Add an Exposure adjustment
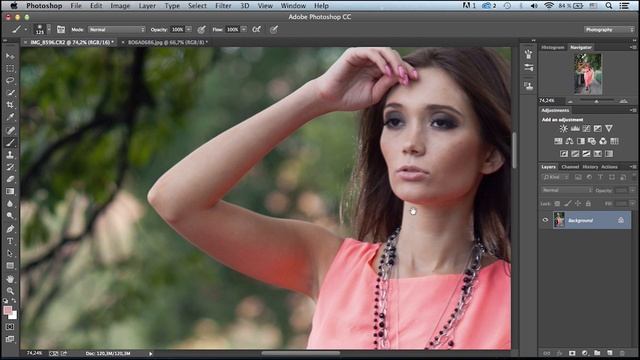 (x=598, y=129)
